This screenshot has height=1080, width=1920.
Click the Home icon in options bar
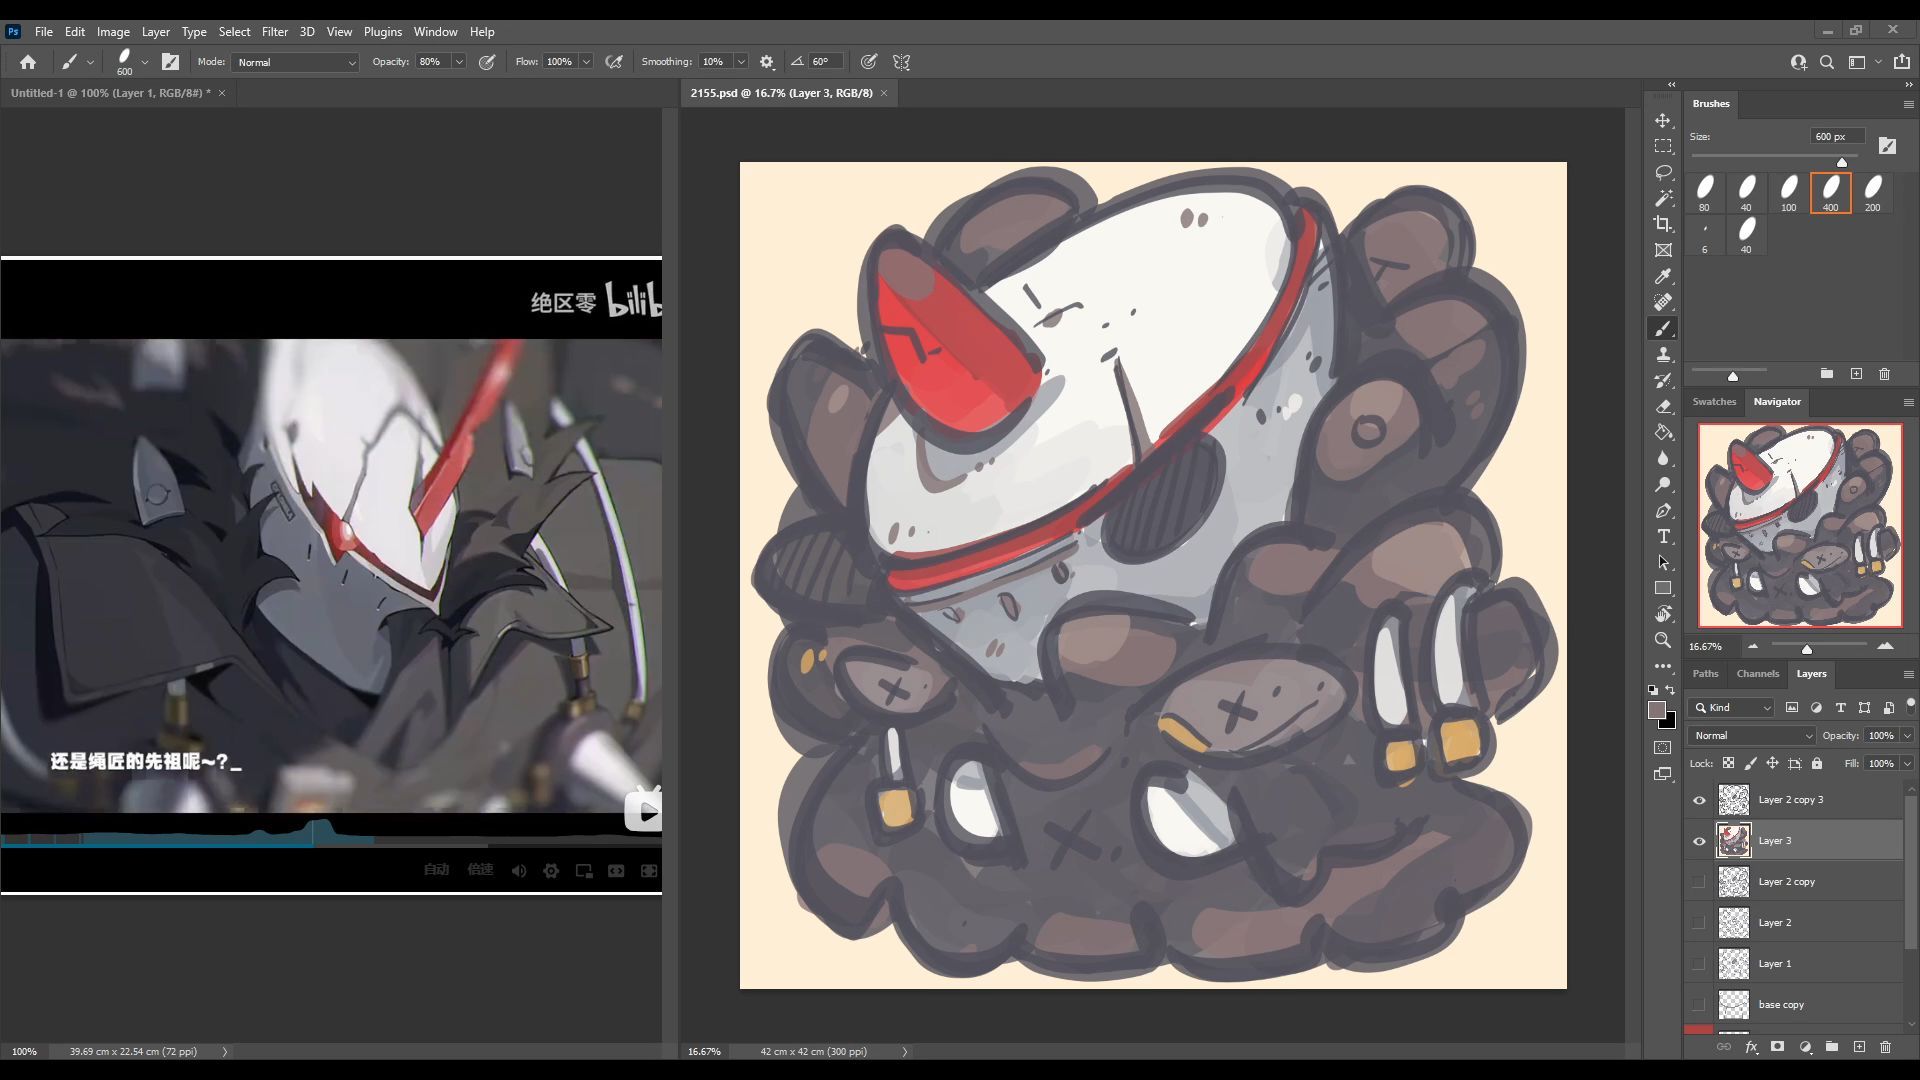point(28,62)
